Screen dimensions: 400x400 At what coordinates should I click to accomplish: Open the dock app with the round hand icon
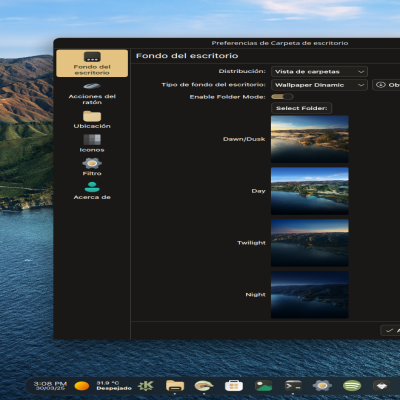(x=204, y=386)
